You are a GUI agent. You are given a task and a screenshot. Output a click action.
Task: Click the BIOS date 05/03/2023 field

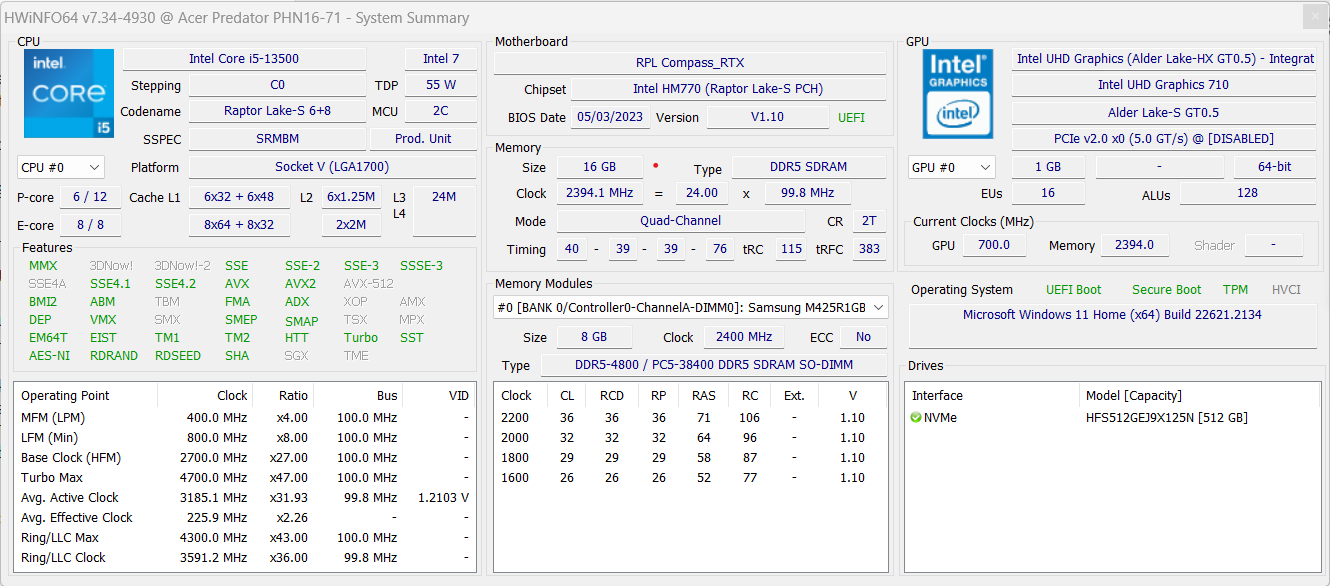[x=610, y=118]
